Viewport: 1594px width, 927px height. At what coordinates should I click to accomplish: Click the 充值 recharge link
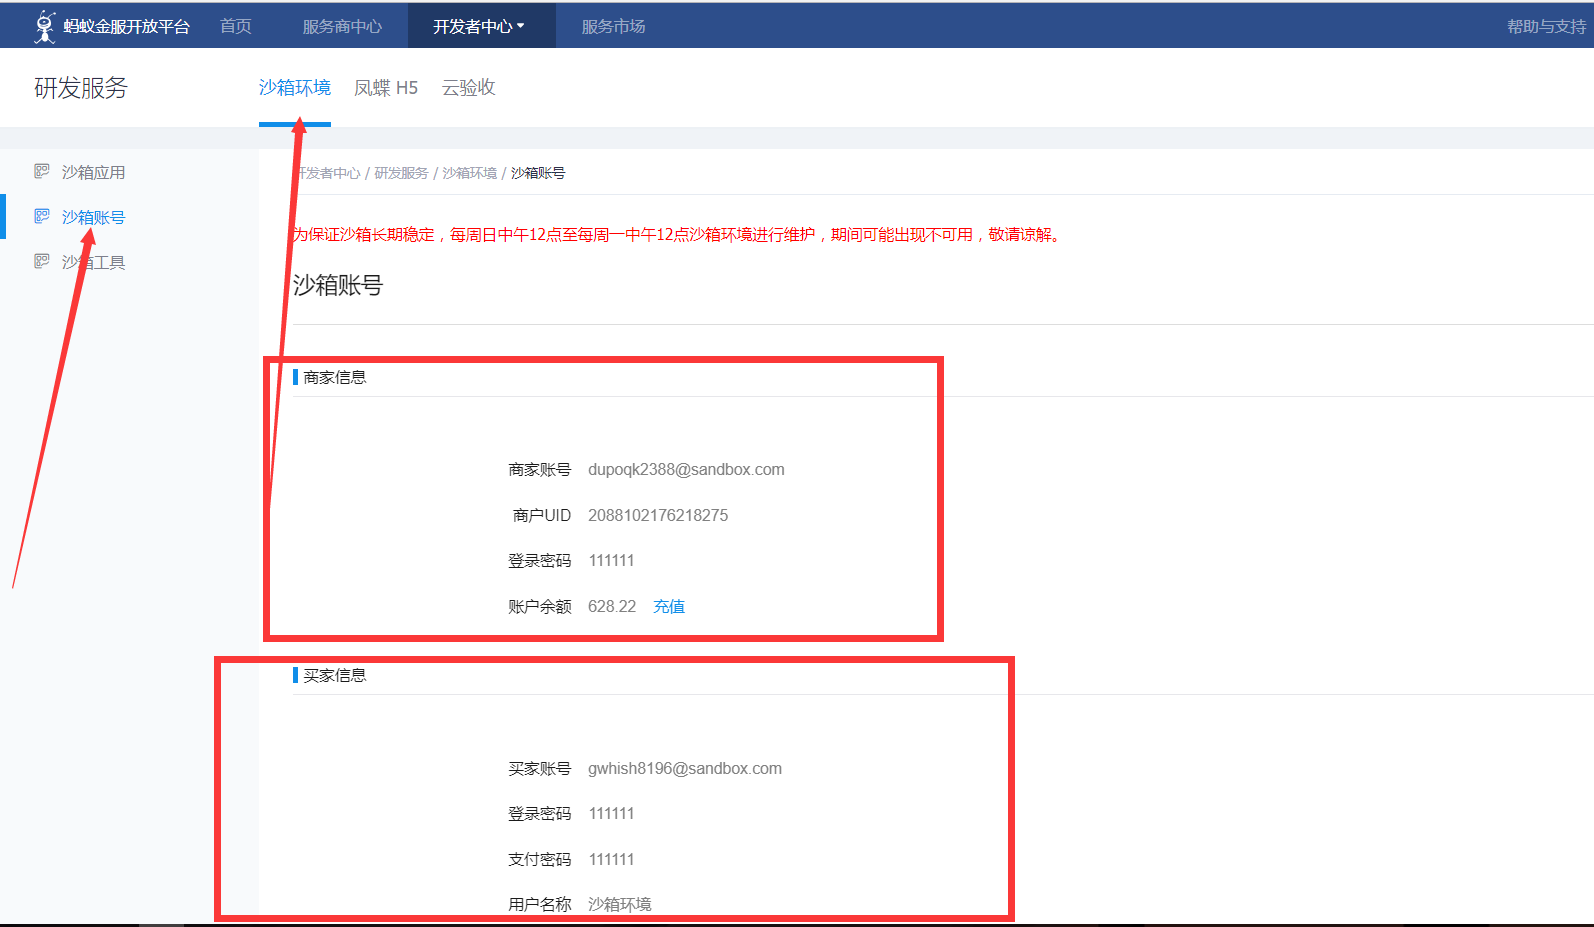tap(669, 606)
